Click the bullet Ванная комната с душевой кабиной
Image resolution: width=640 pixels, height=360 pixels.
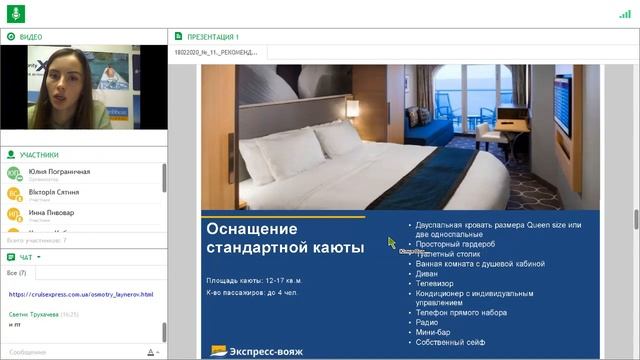pyautogui.click(x=480, y=264)
